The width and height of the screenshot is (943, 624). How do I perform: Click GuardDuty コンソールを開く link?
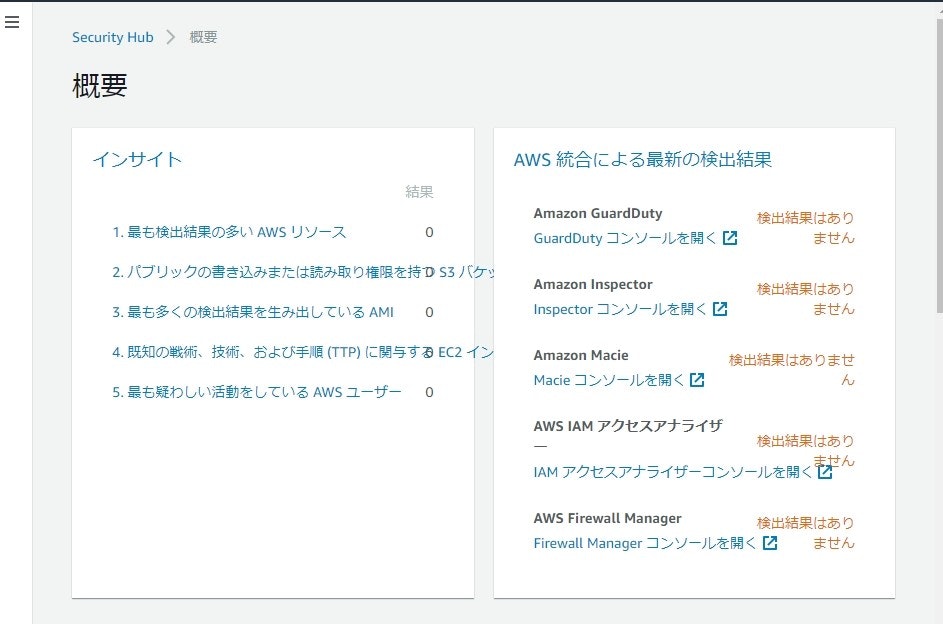pyautogui.click(x=625, y=238)
